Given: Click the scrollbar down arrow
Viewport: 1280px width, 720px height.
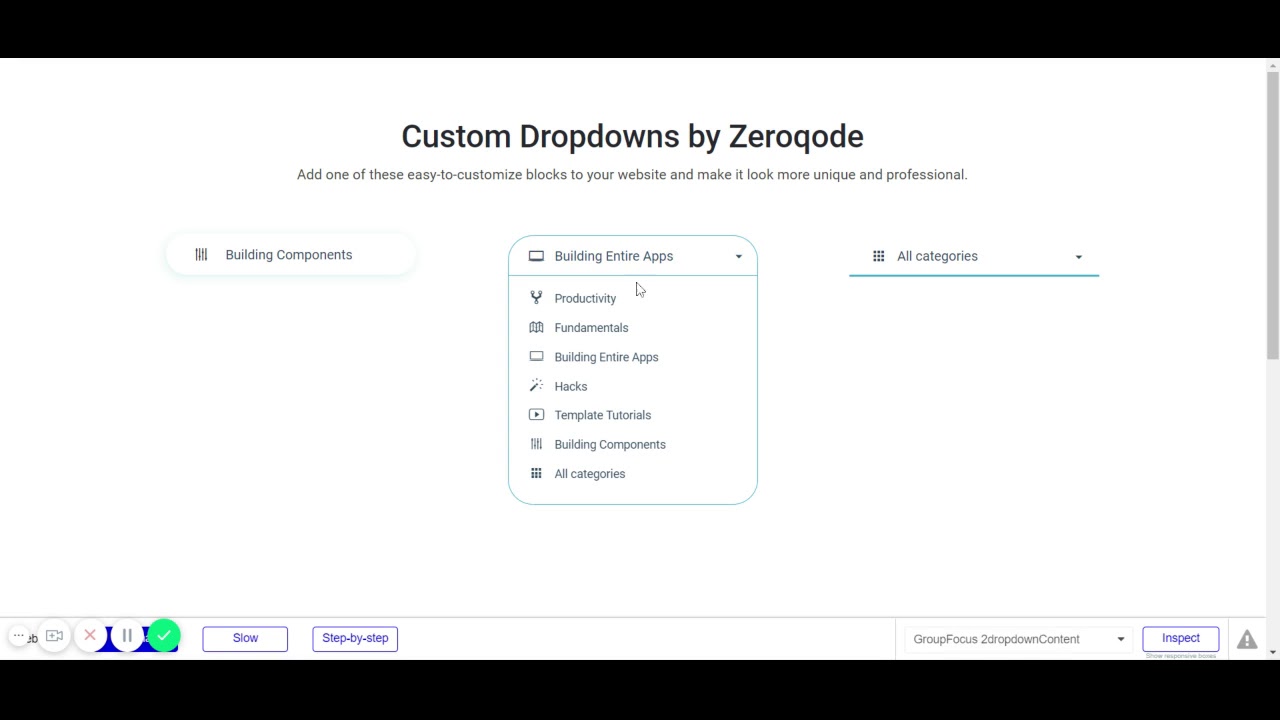Looking at the screenshot, I should pos(1272,652).
